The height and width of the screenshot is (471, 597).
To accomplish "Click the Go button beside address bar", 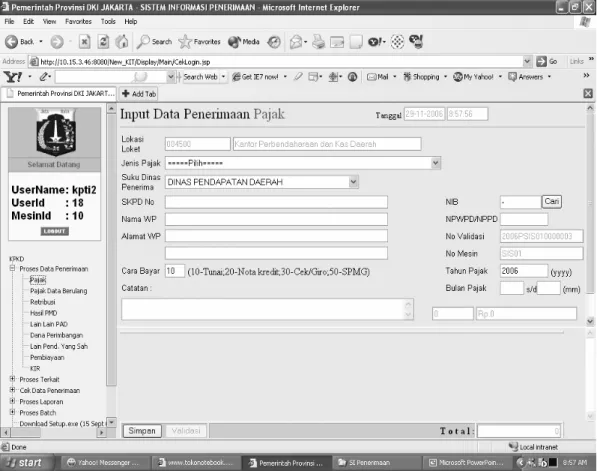I will pyautogui.click(x=547, y=61).
